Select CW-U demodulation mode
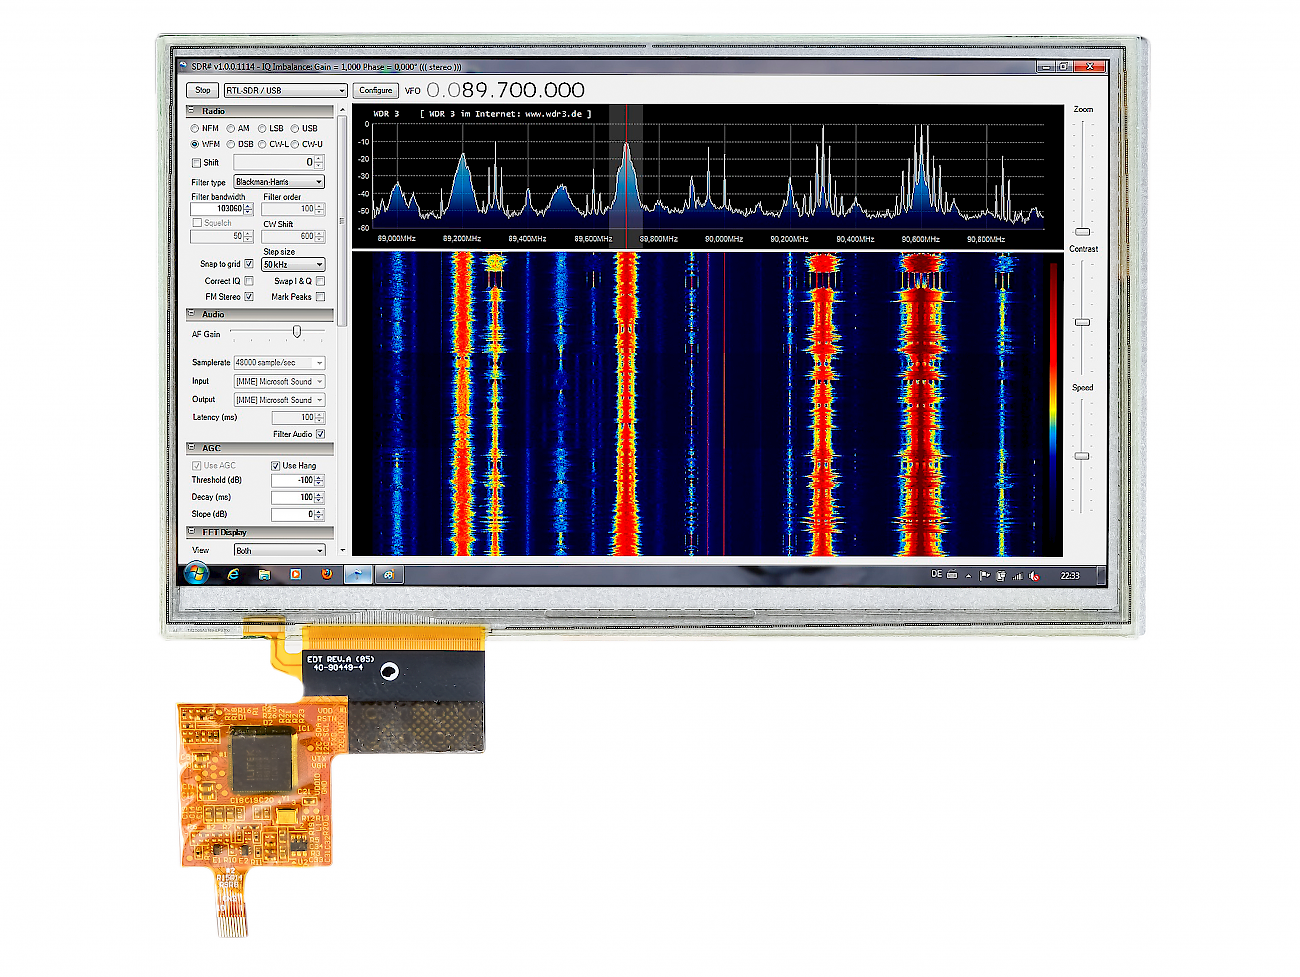Screen dimensions: 1300x977 click(x=295, y=144)
